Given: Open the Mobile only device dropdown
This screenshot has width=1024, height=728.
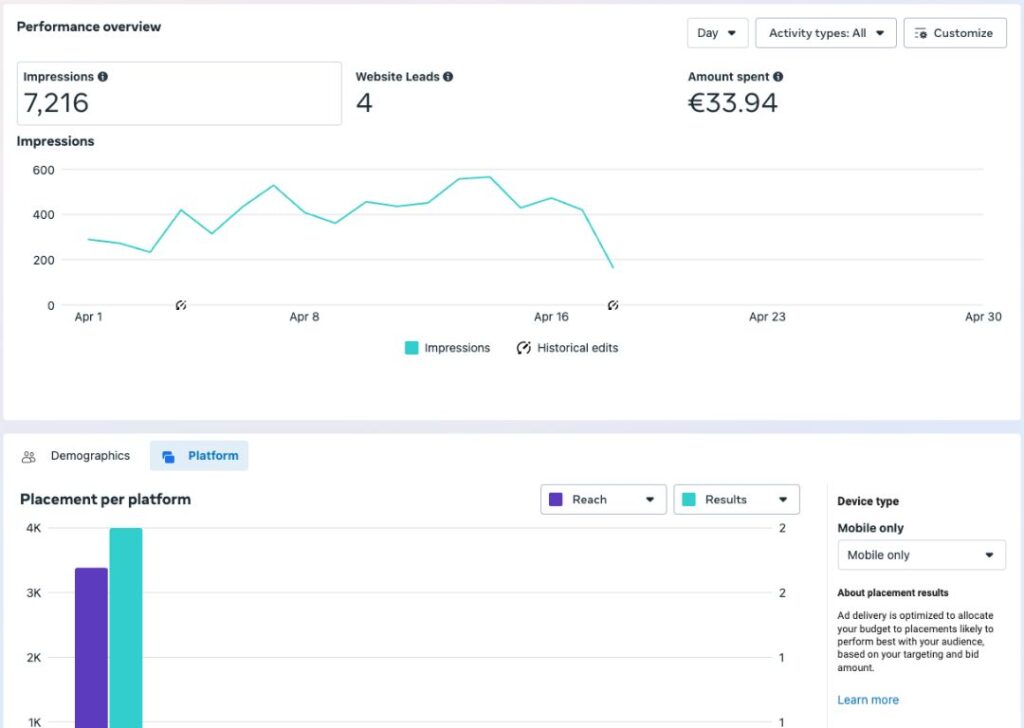Looking at the screenshot, I should coord(921,555).
